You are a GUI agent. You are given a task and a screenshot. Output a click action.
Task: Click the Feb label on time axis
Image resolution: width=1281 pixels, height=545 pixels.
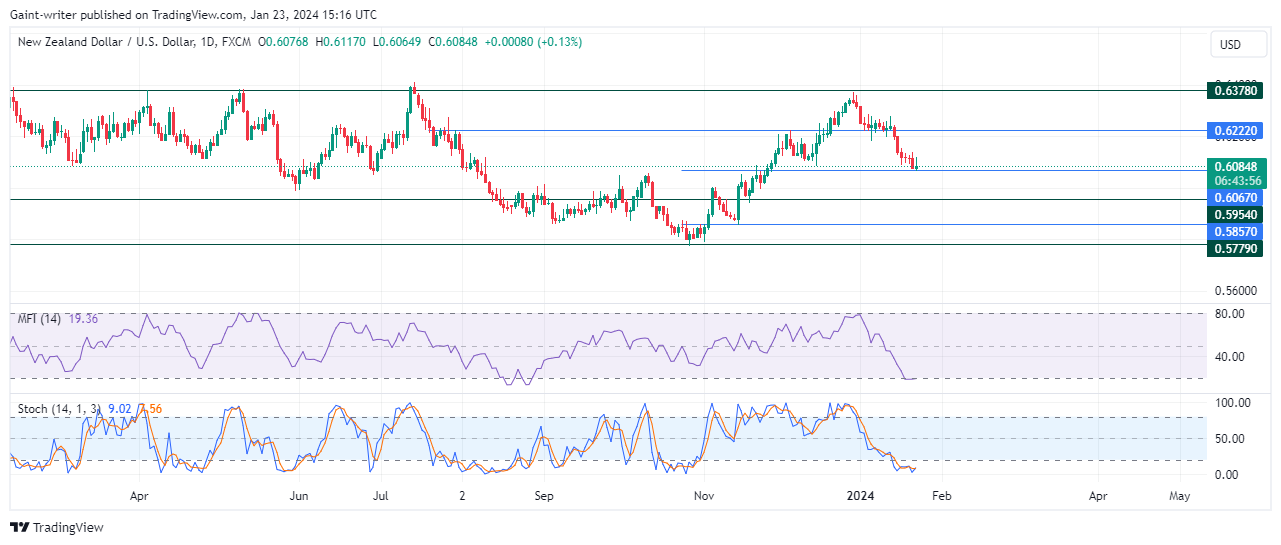click(940, 495)
